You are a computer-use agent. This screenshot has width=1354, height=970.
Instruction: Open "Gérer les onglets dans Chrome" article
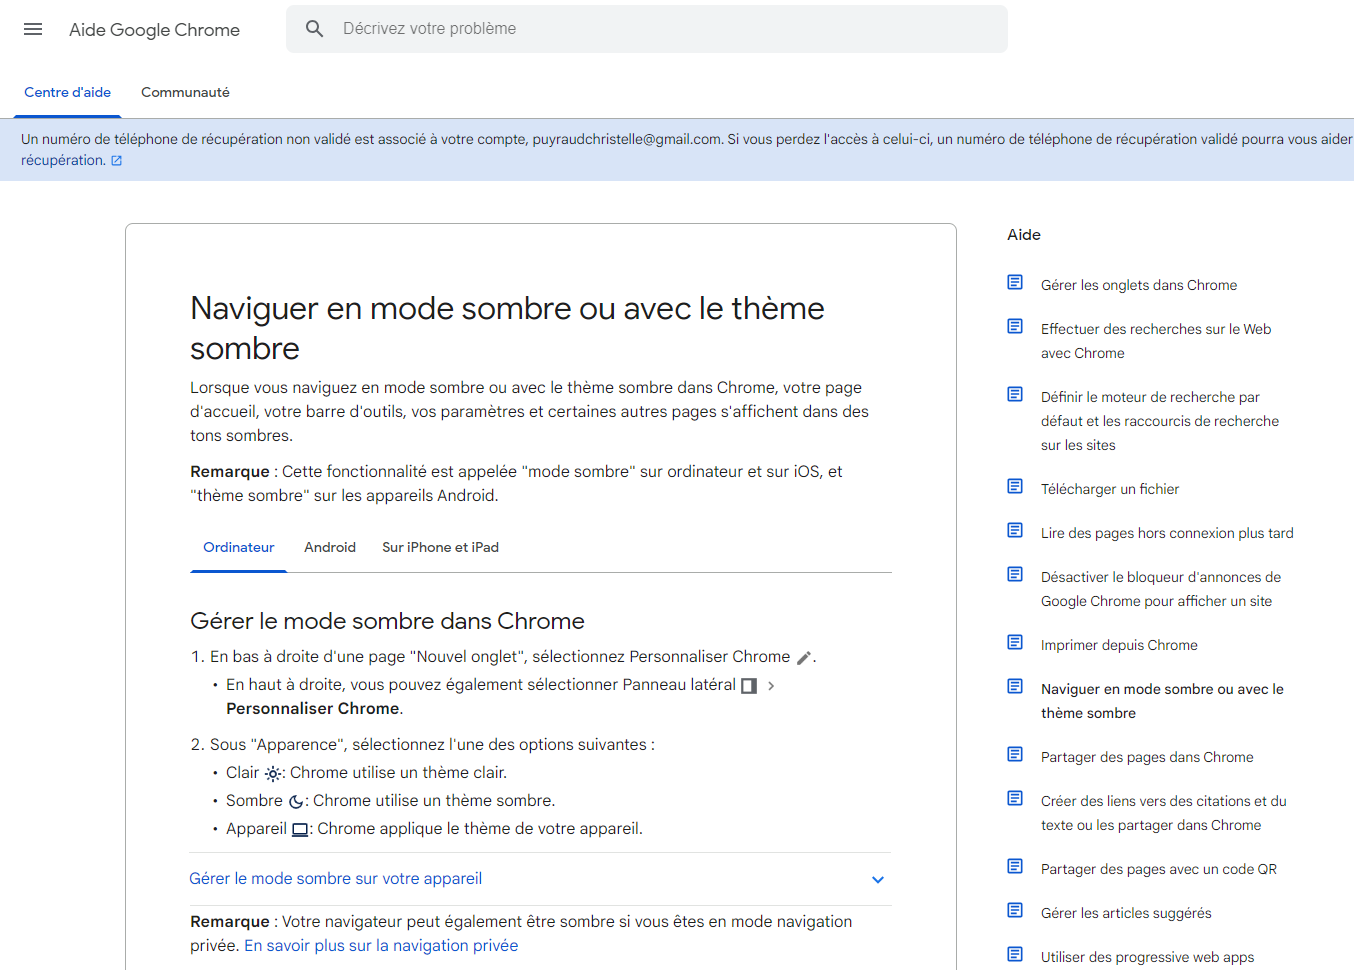(1139, 285)
